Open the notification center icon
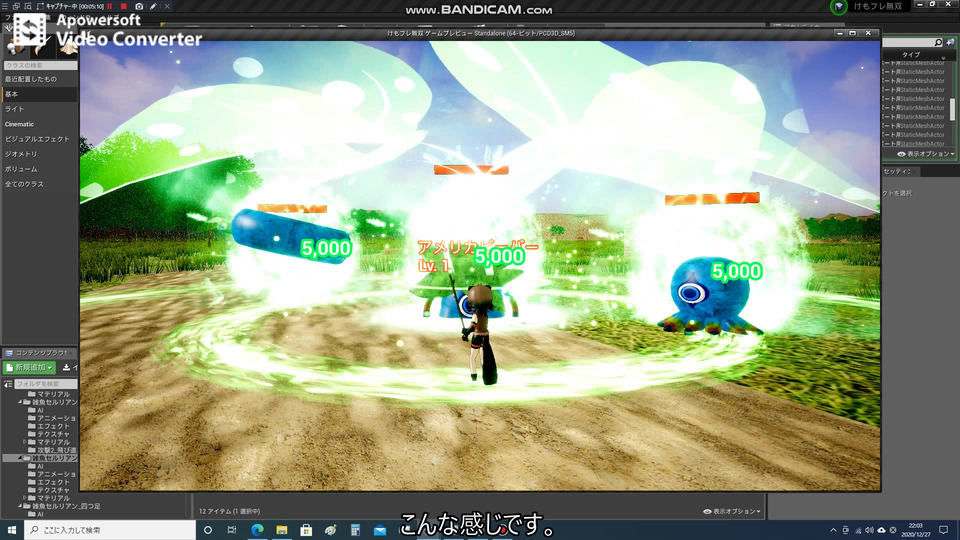 943,530
